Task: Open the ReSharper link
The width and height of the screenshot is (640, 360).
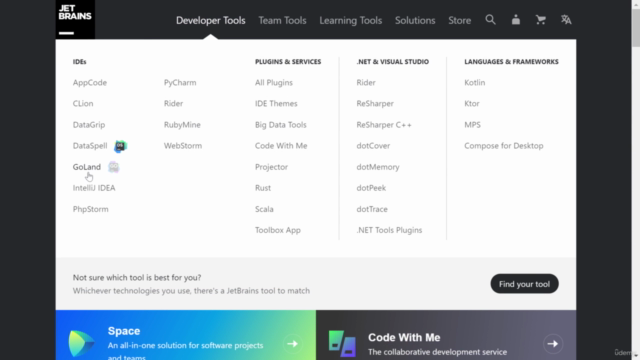Action: [x=375, y=104]
